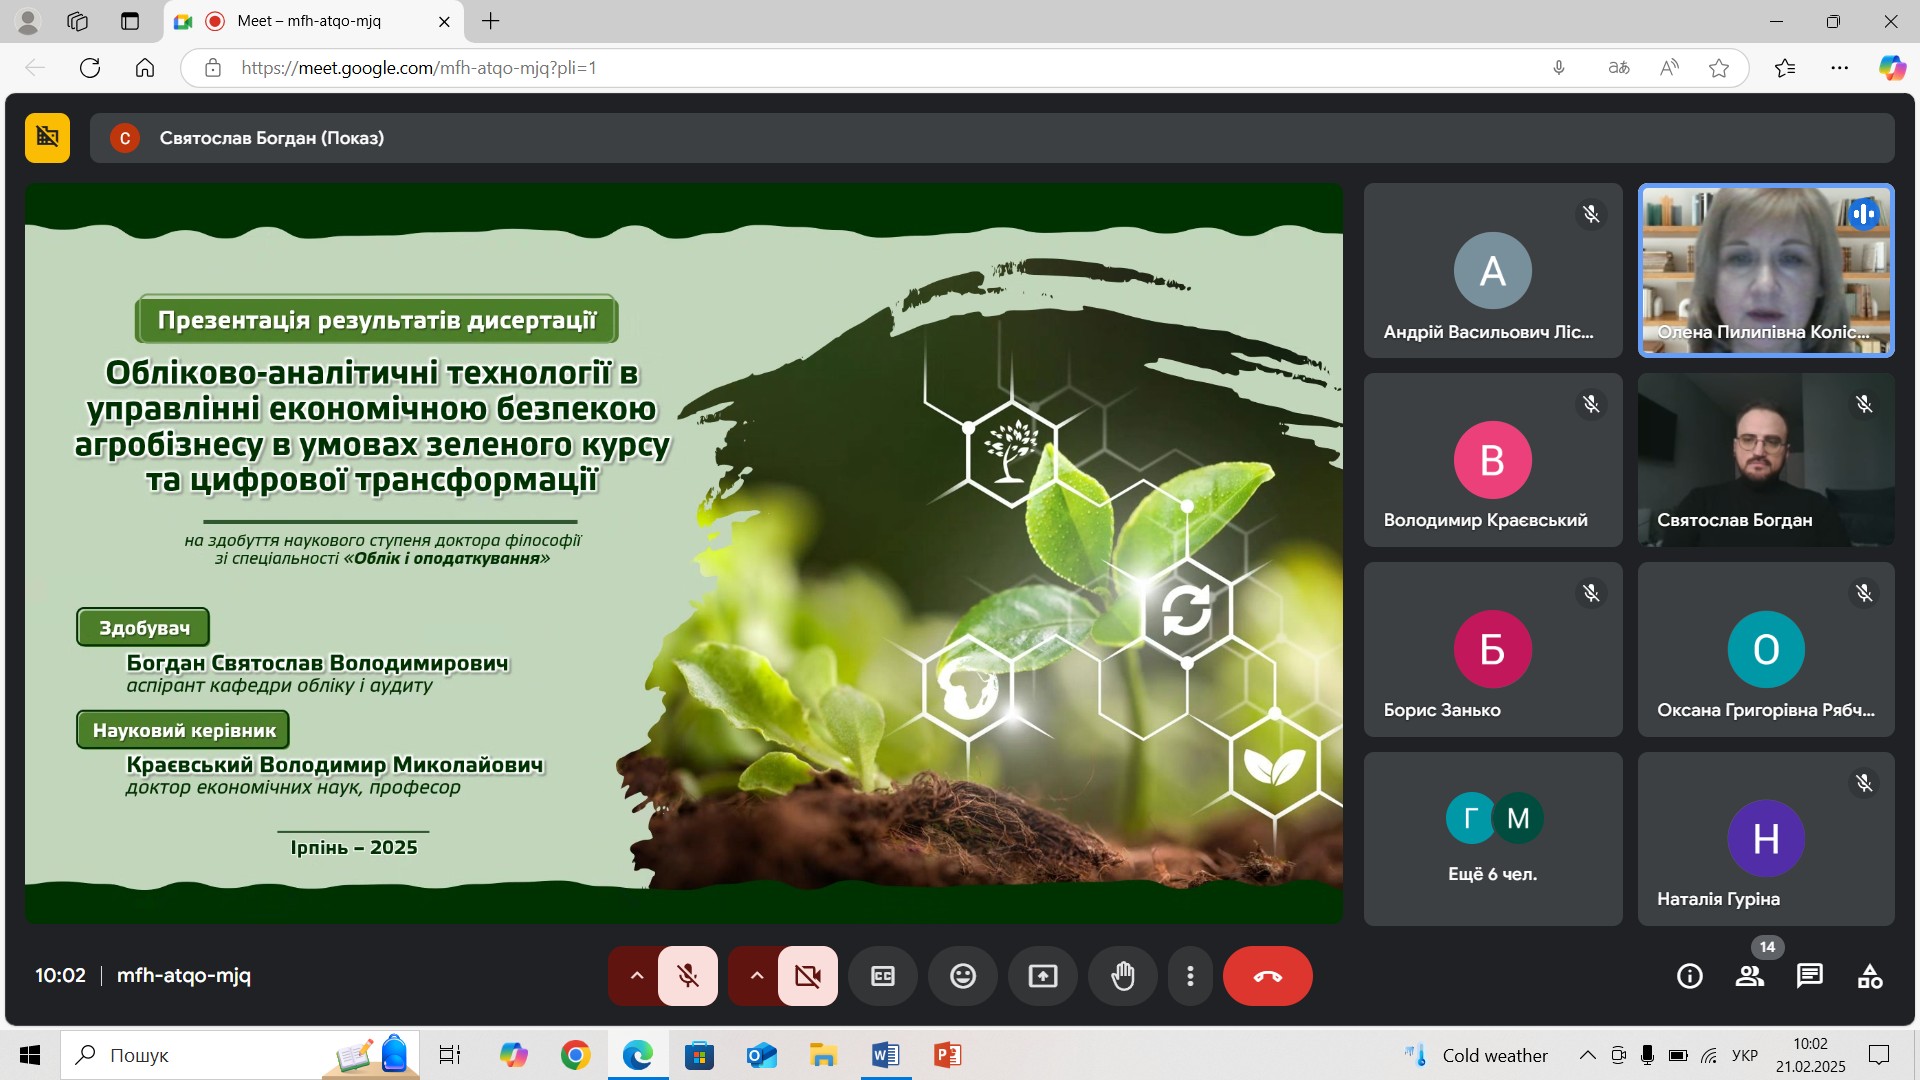Select Олена Пилипівна video tile

click(1766, 270)
